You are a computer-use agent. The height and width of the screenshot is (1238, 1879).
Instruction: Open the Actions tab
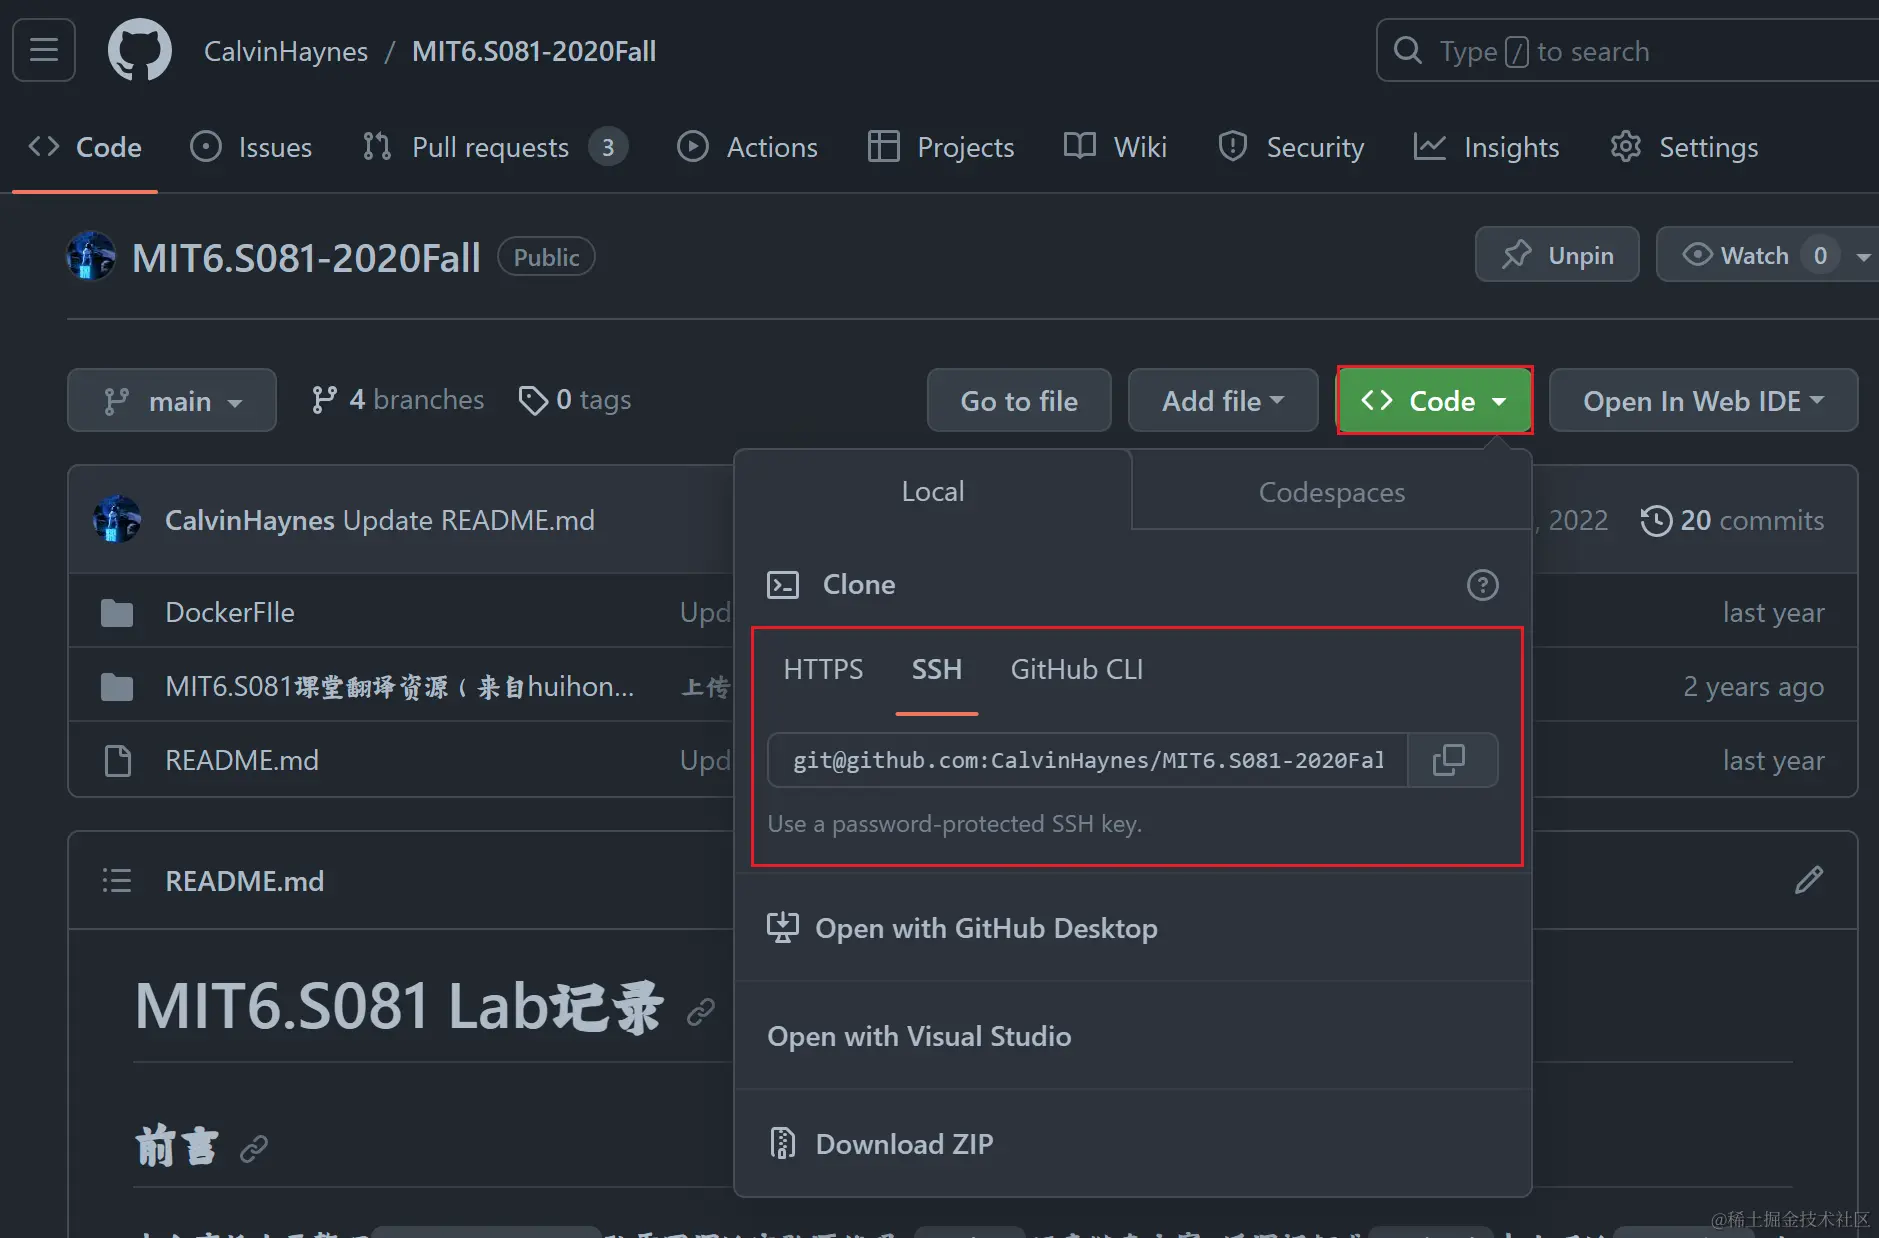pos(748,147)
